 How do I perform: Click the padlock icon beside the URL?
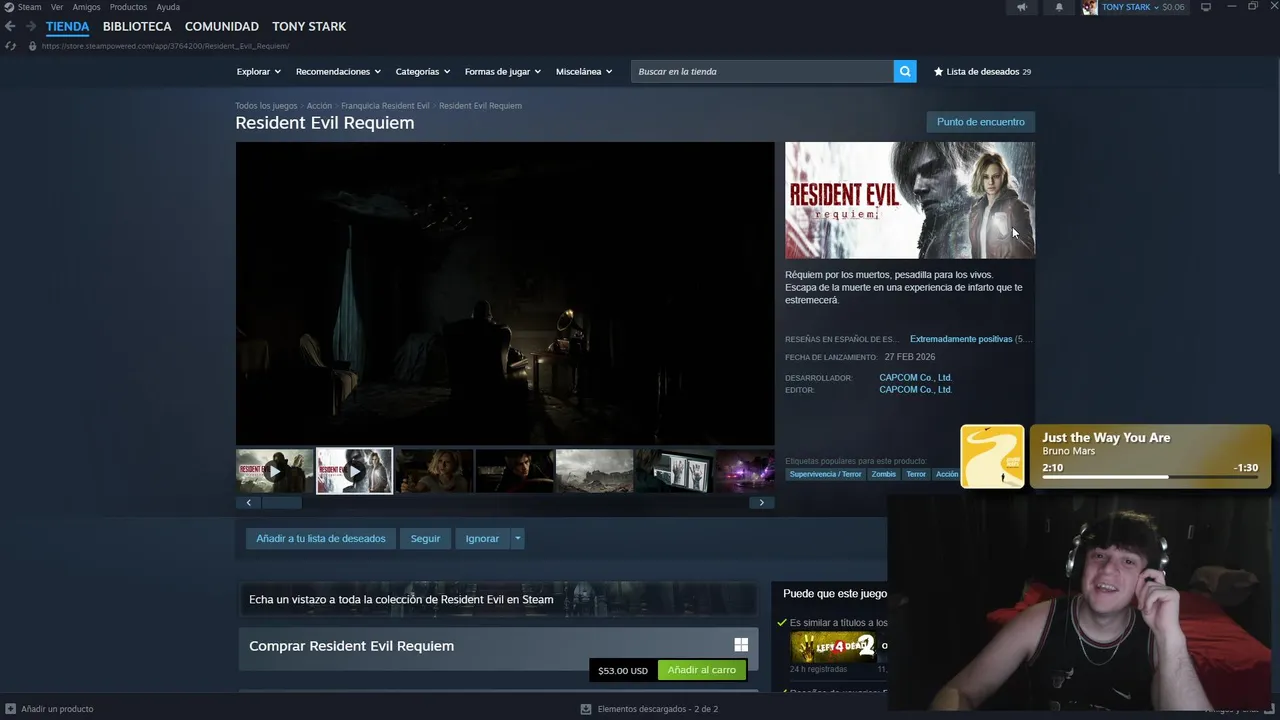[32, 46]
